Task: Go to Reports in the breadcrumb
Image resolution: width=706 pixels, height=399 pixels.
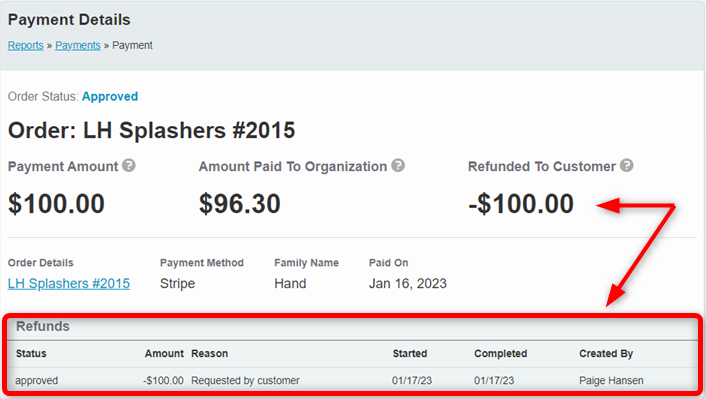Action: (26, 45)
